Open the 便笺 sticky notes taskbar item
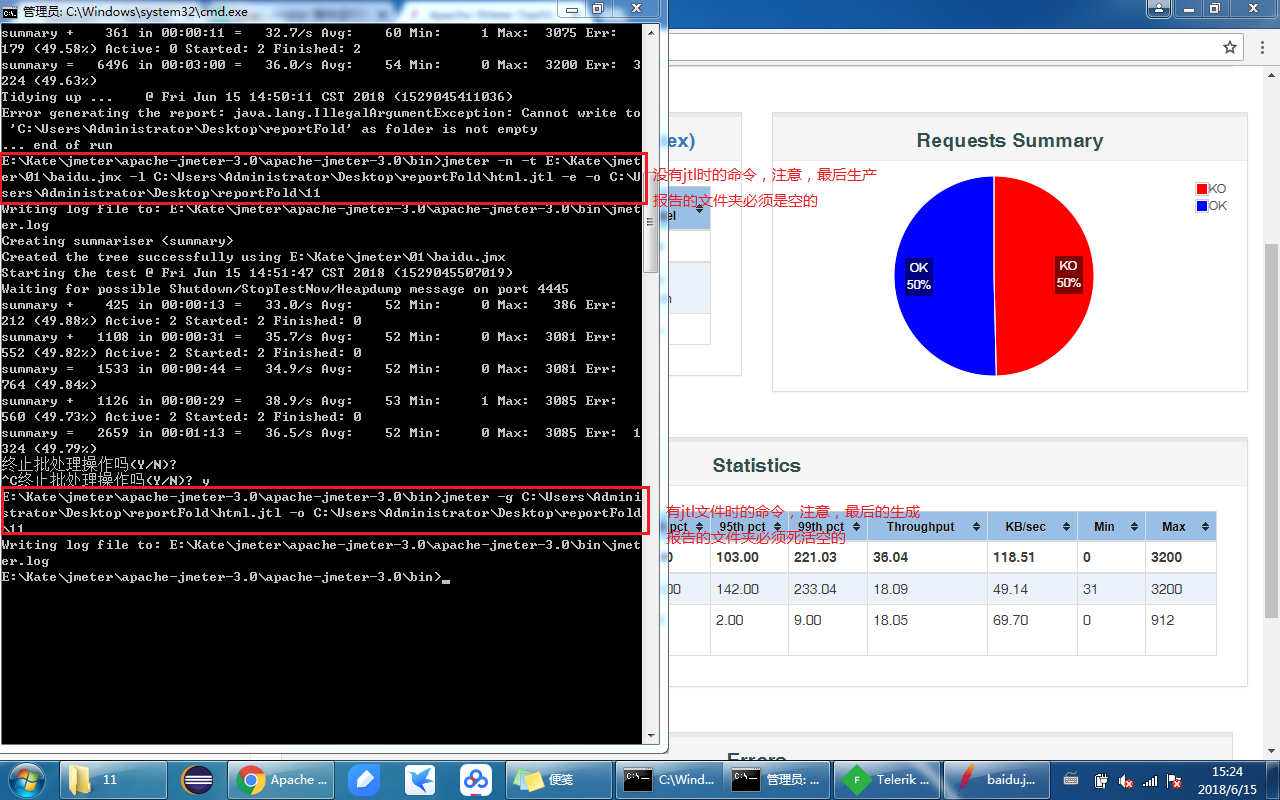The width and height of the screenshot is (1280, 800). point(558,779)
